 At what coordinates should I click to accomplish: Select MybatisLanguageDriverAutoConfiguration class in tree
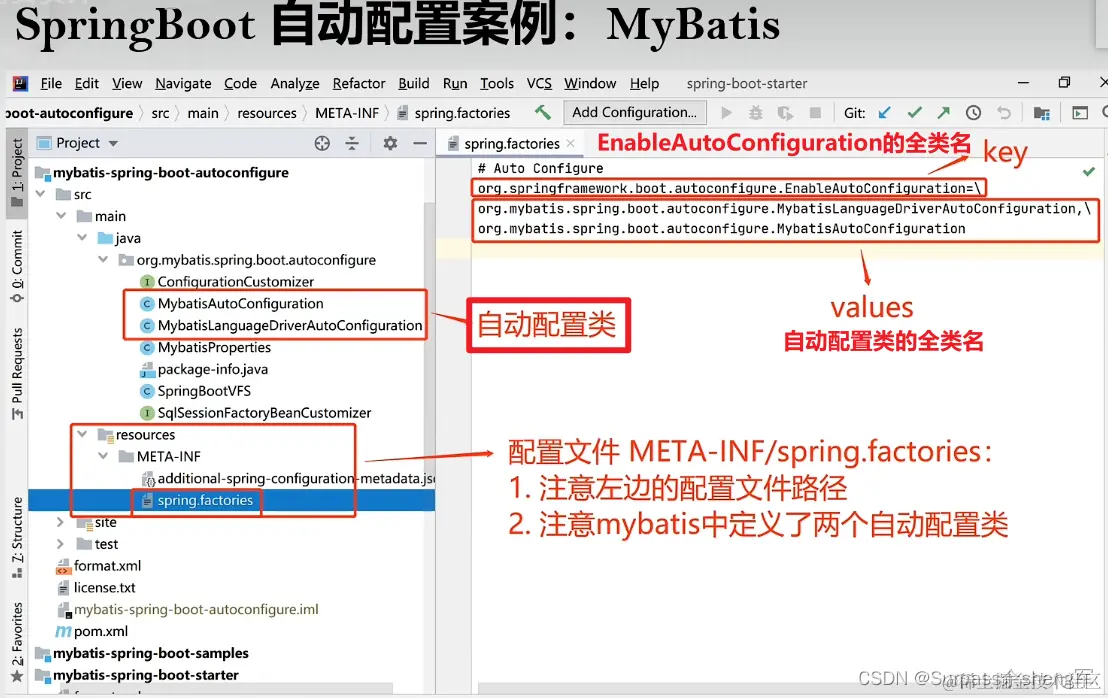tap(290, 326)
